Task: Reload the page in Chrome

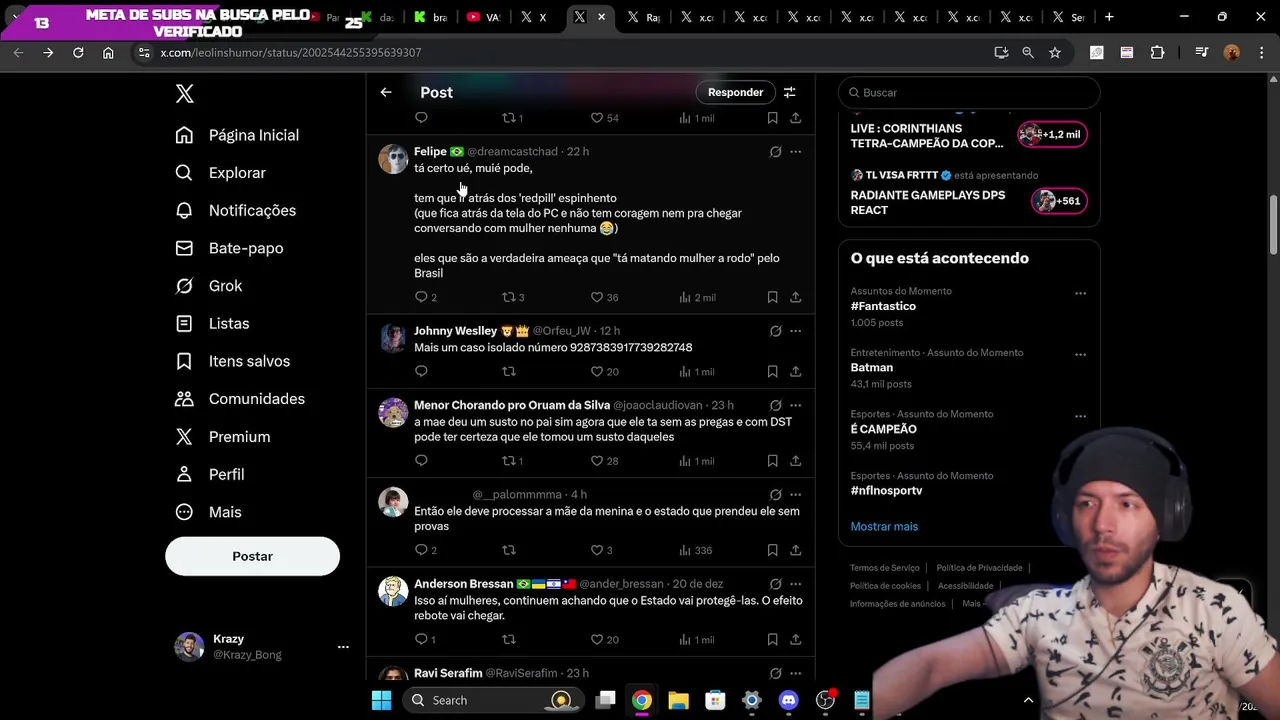Action: coord(78,52)
